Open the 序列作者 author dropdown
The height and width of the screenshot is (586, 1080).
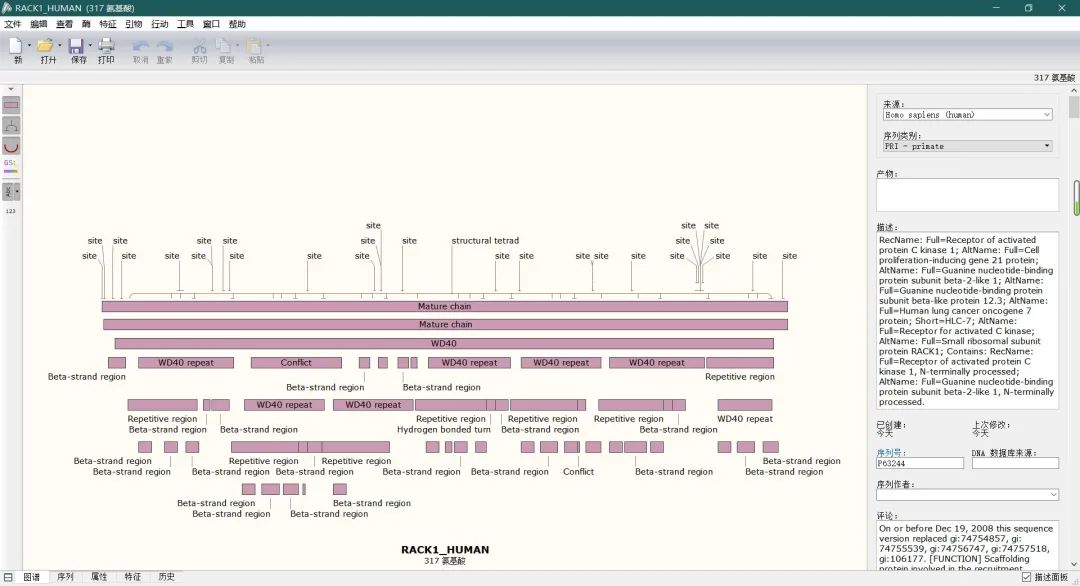pos(1050,494)
